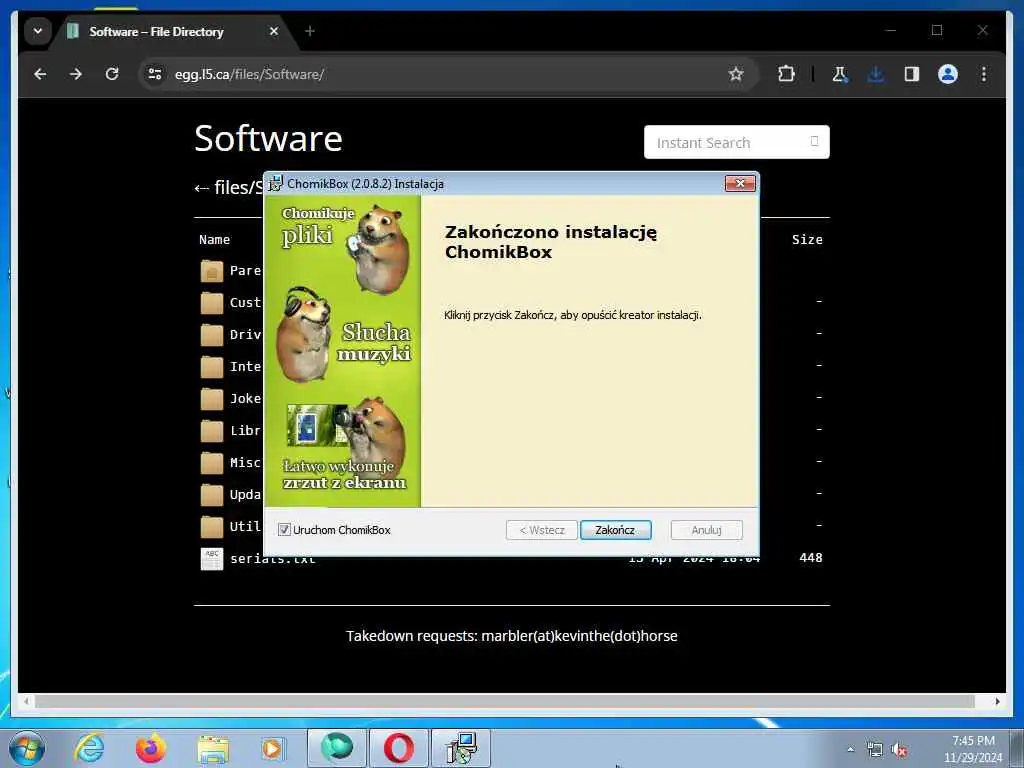This screenshot has height=768, width=1024.
Task: Switch to the green round browser taskbar button
Action: [x=337, y=748]
